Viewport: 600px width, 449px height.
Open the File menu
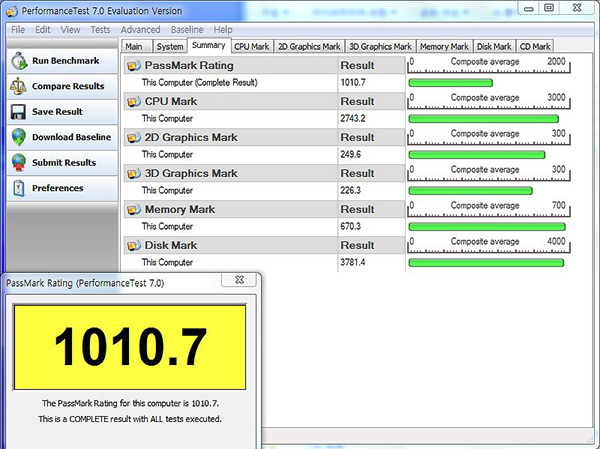[18, 29]
